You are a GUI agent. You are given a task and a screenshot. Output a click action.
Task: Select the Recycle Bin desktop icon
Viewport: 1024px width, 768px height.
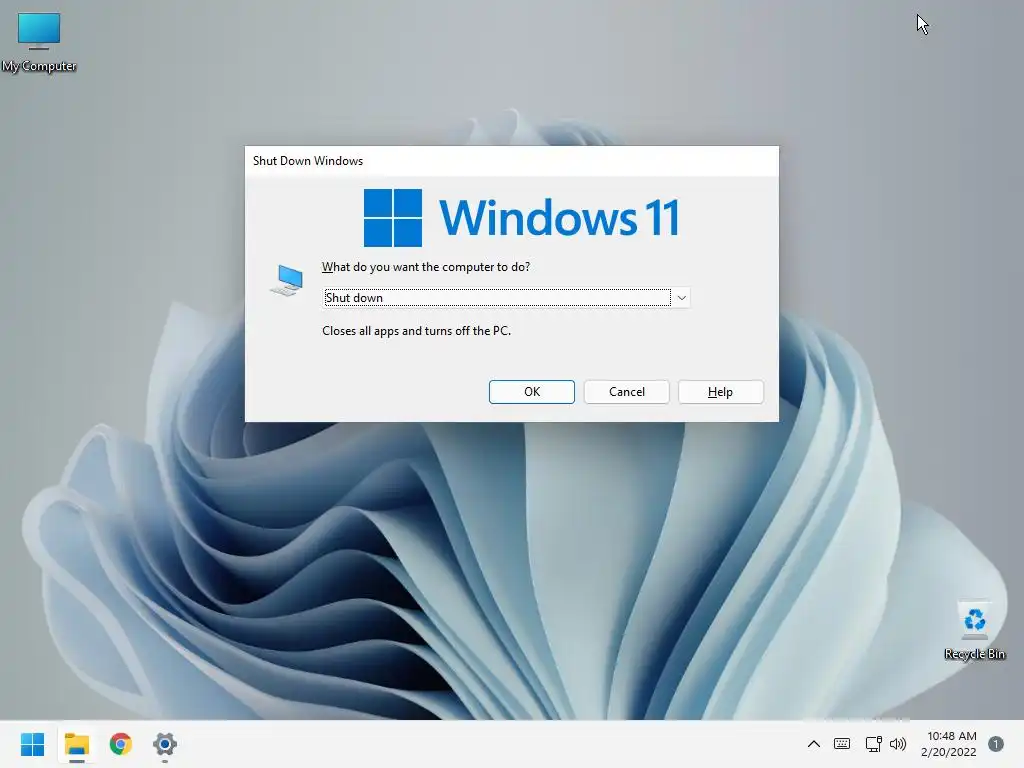tap(974, 630)
